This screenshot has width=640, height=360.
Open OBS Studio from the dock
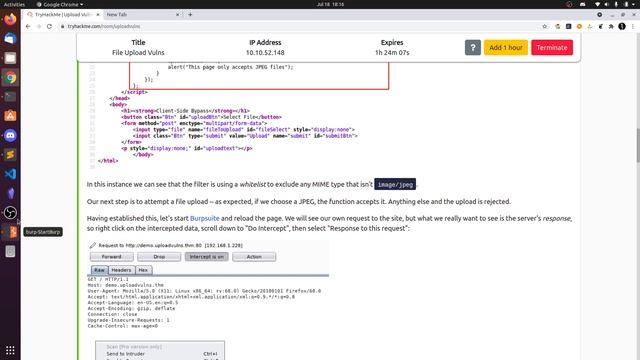tap(10, 213)
